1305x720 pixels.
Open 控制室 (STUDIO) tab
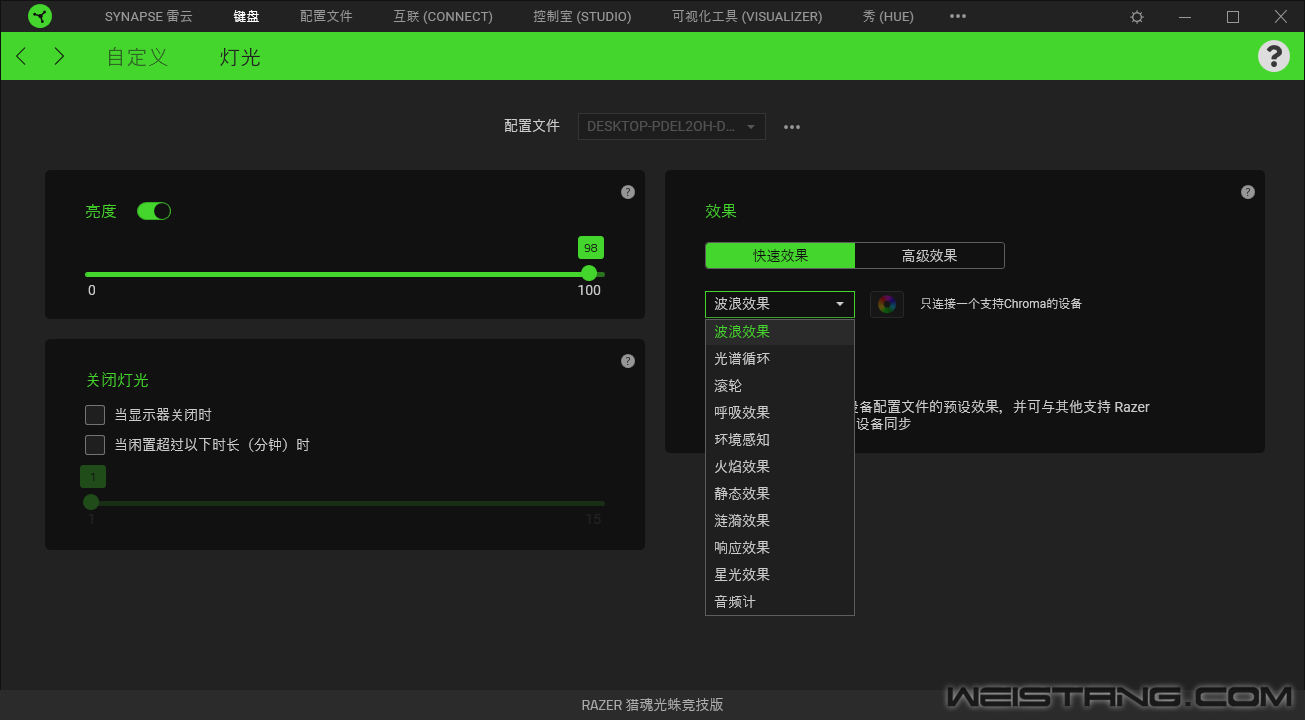click(582, 17)
